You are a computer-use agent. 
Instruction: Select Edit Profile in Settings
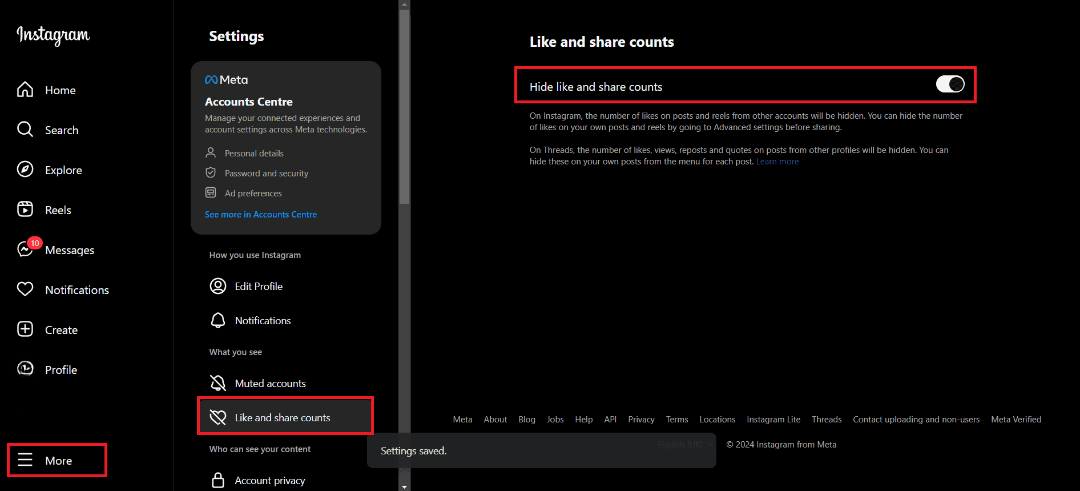[258, 286]
